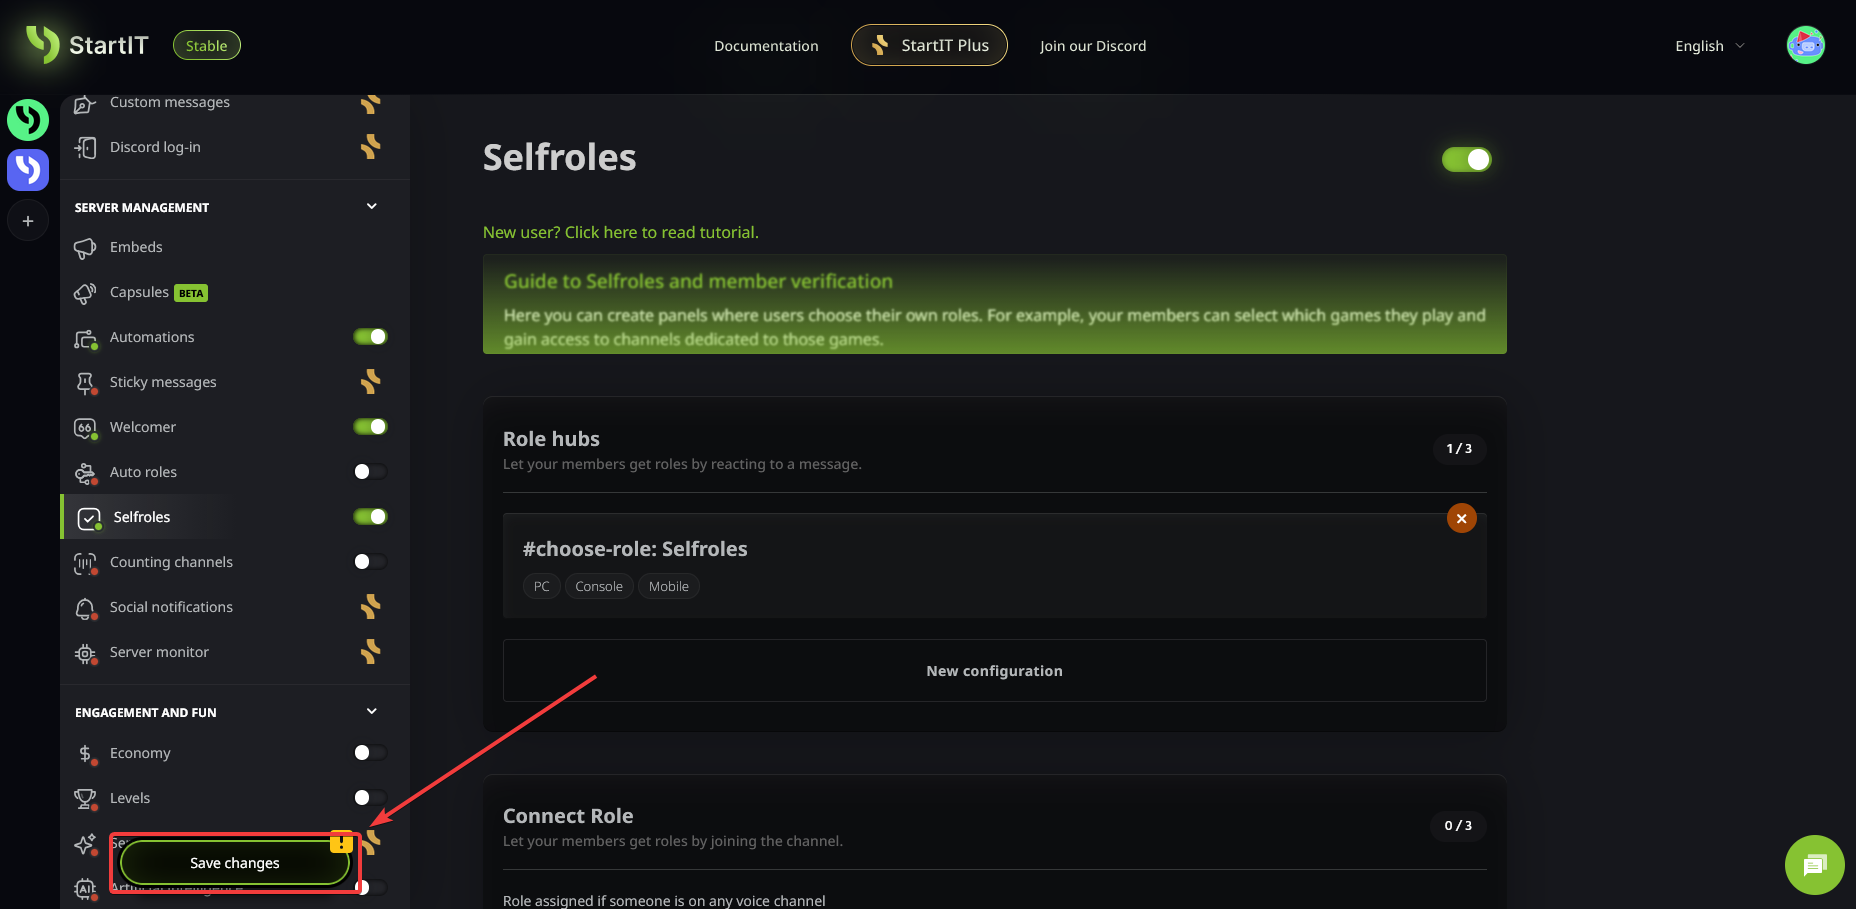Turn off the Welcomer toggle
The image size is (1856, 909).
click(370, 427)
